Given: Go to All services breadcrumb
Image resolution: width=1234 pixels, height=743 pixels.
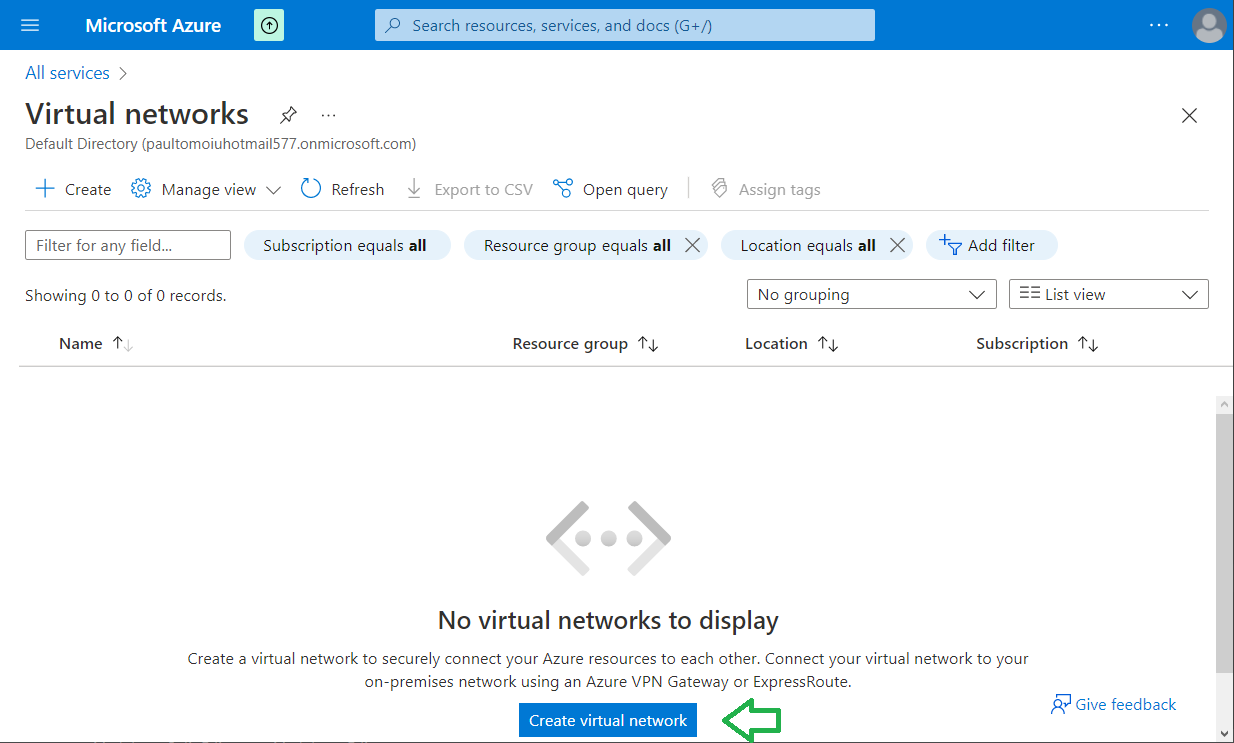Looking at the screenshot, I should point(67,73).
